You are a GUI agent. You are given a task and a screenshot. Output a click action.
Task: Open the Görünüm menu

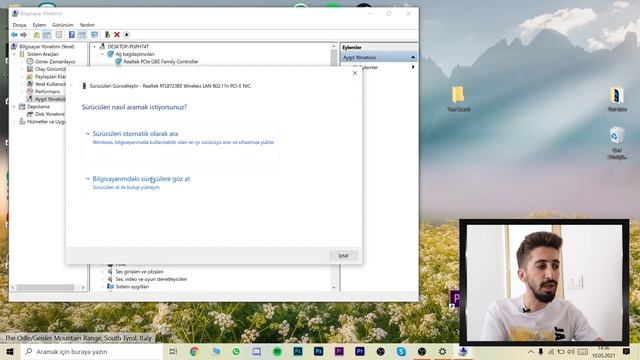[x=62, y=25]
